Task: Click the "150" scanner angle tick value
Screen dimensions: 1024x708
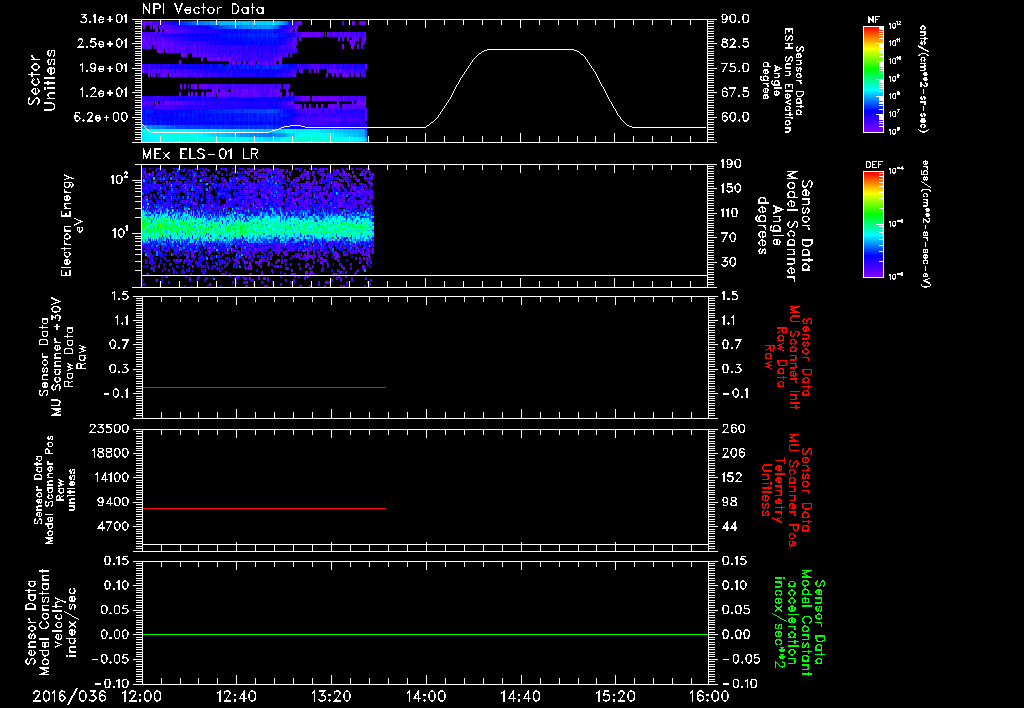Action: point(731,188)
